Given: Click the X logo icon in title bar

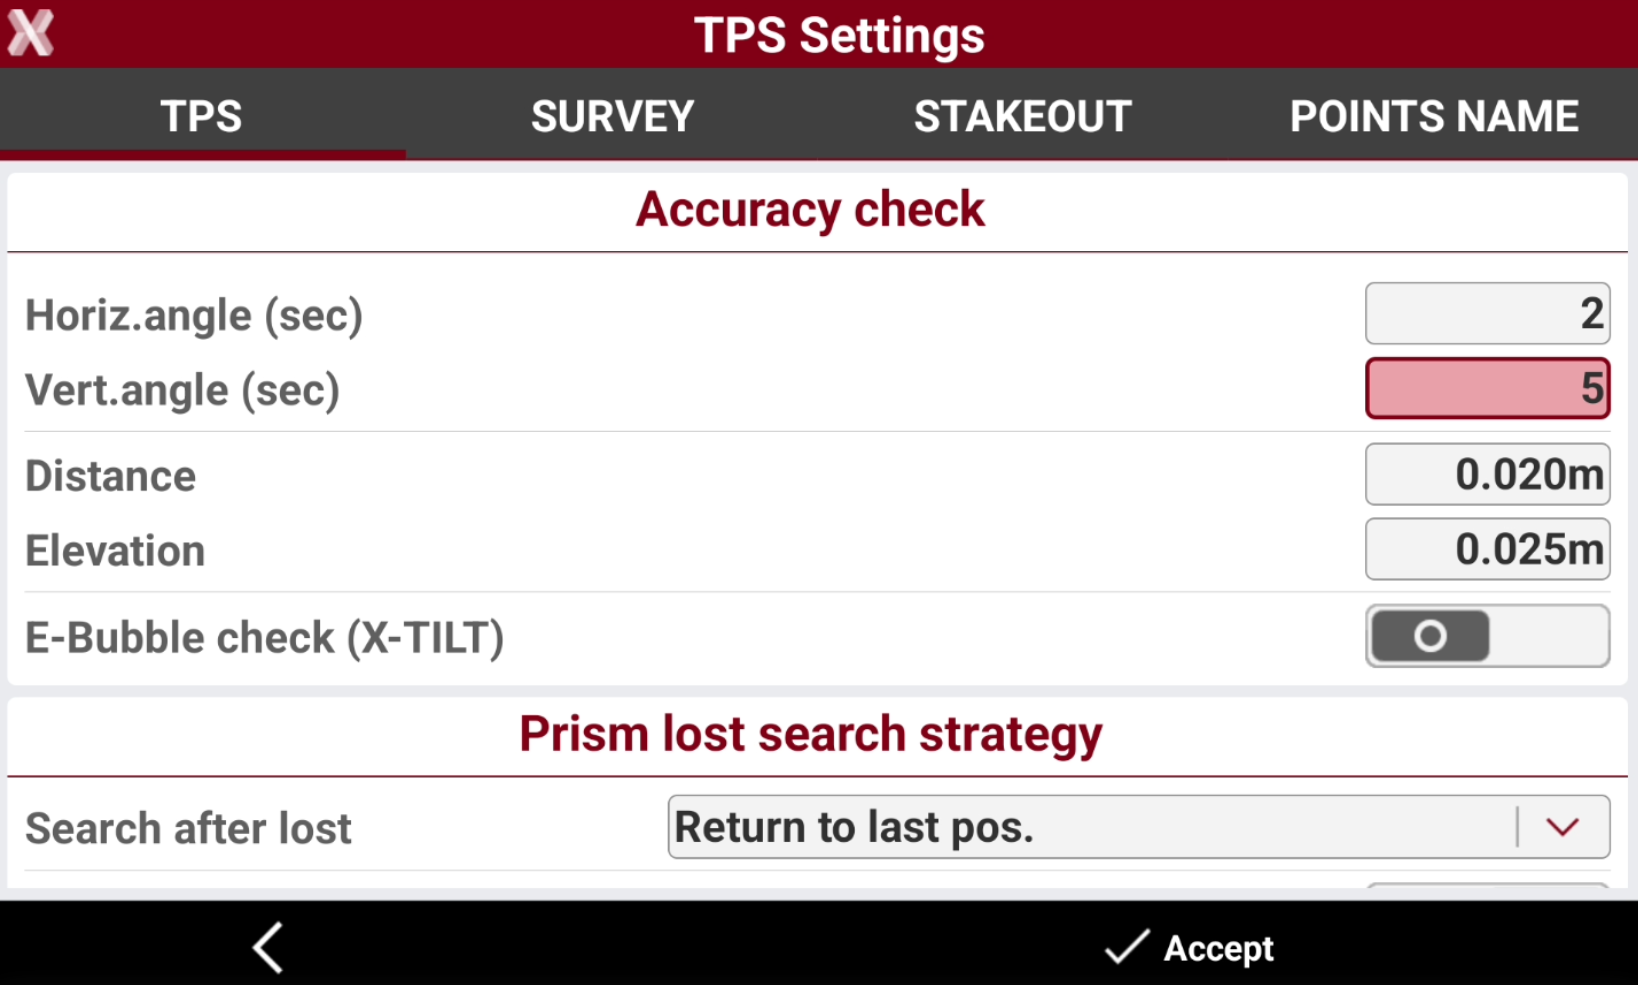Looking at the screenshot, I should tap(30, 34).
